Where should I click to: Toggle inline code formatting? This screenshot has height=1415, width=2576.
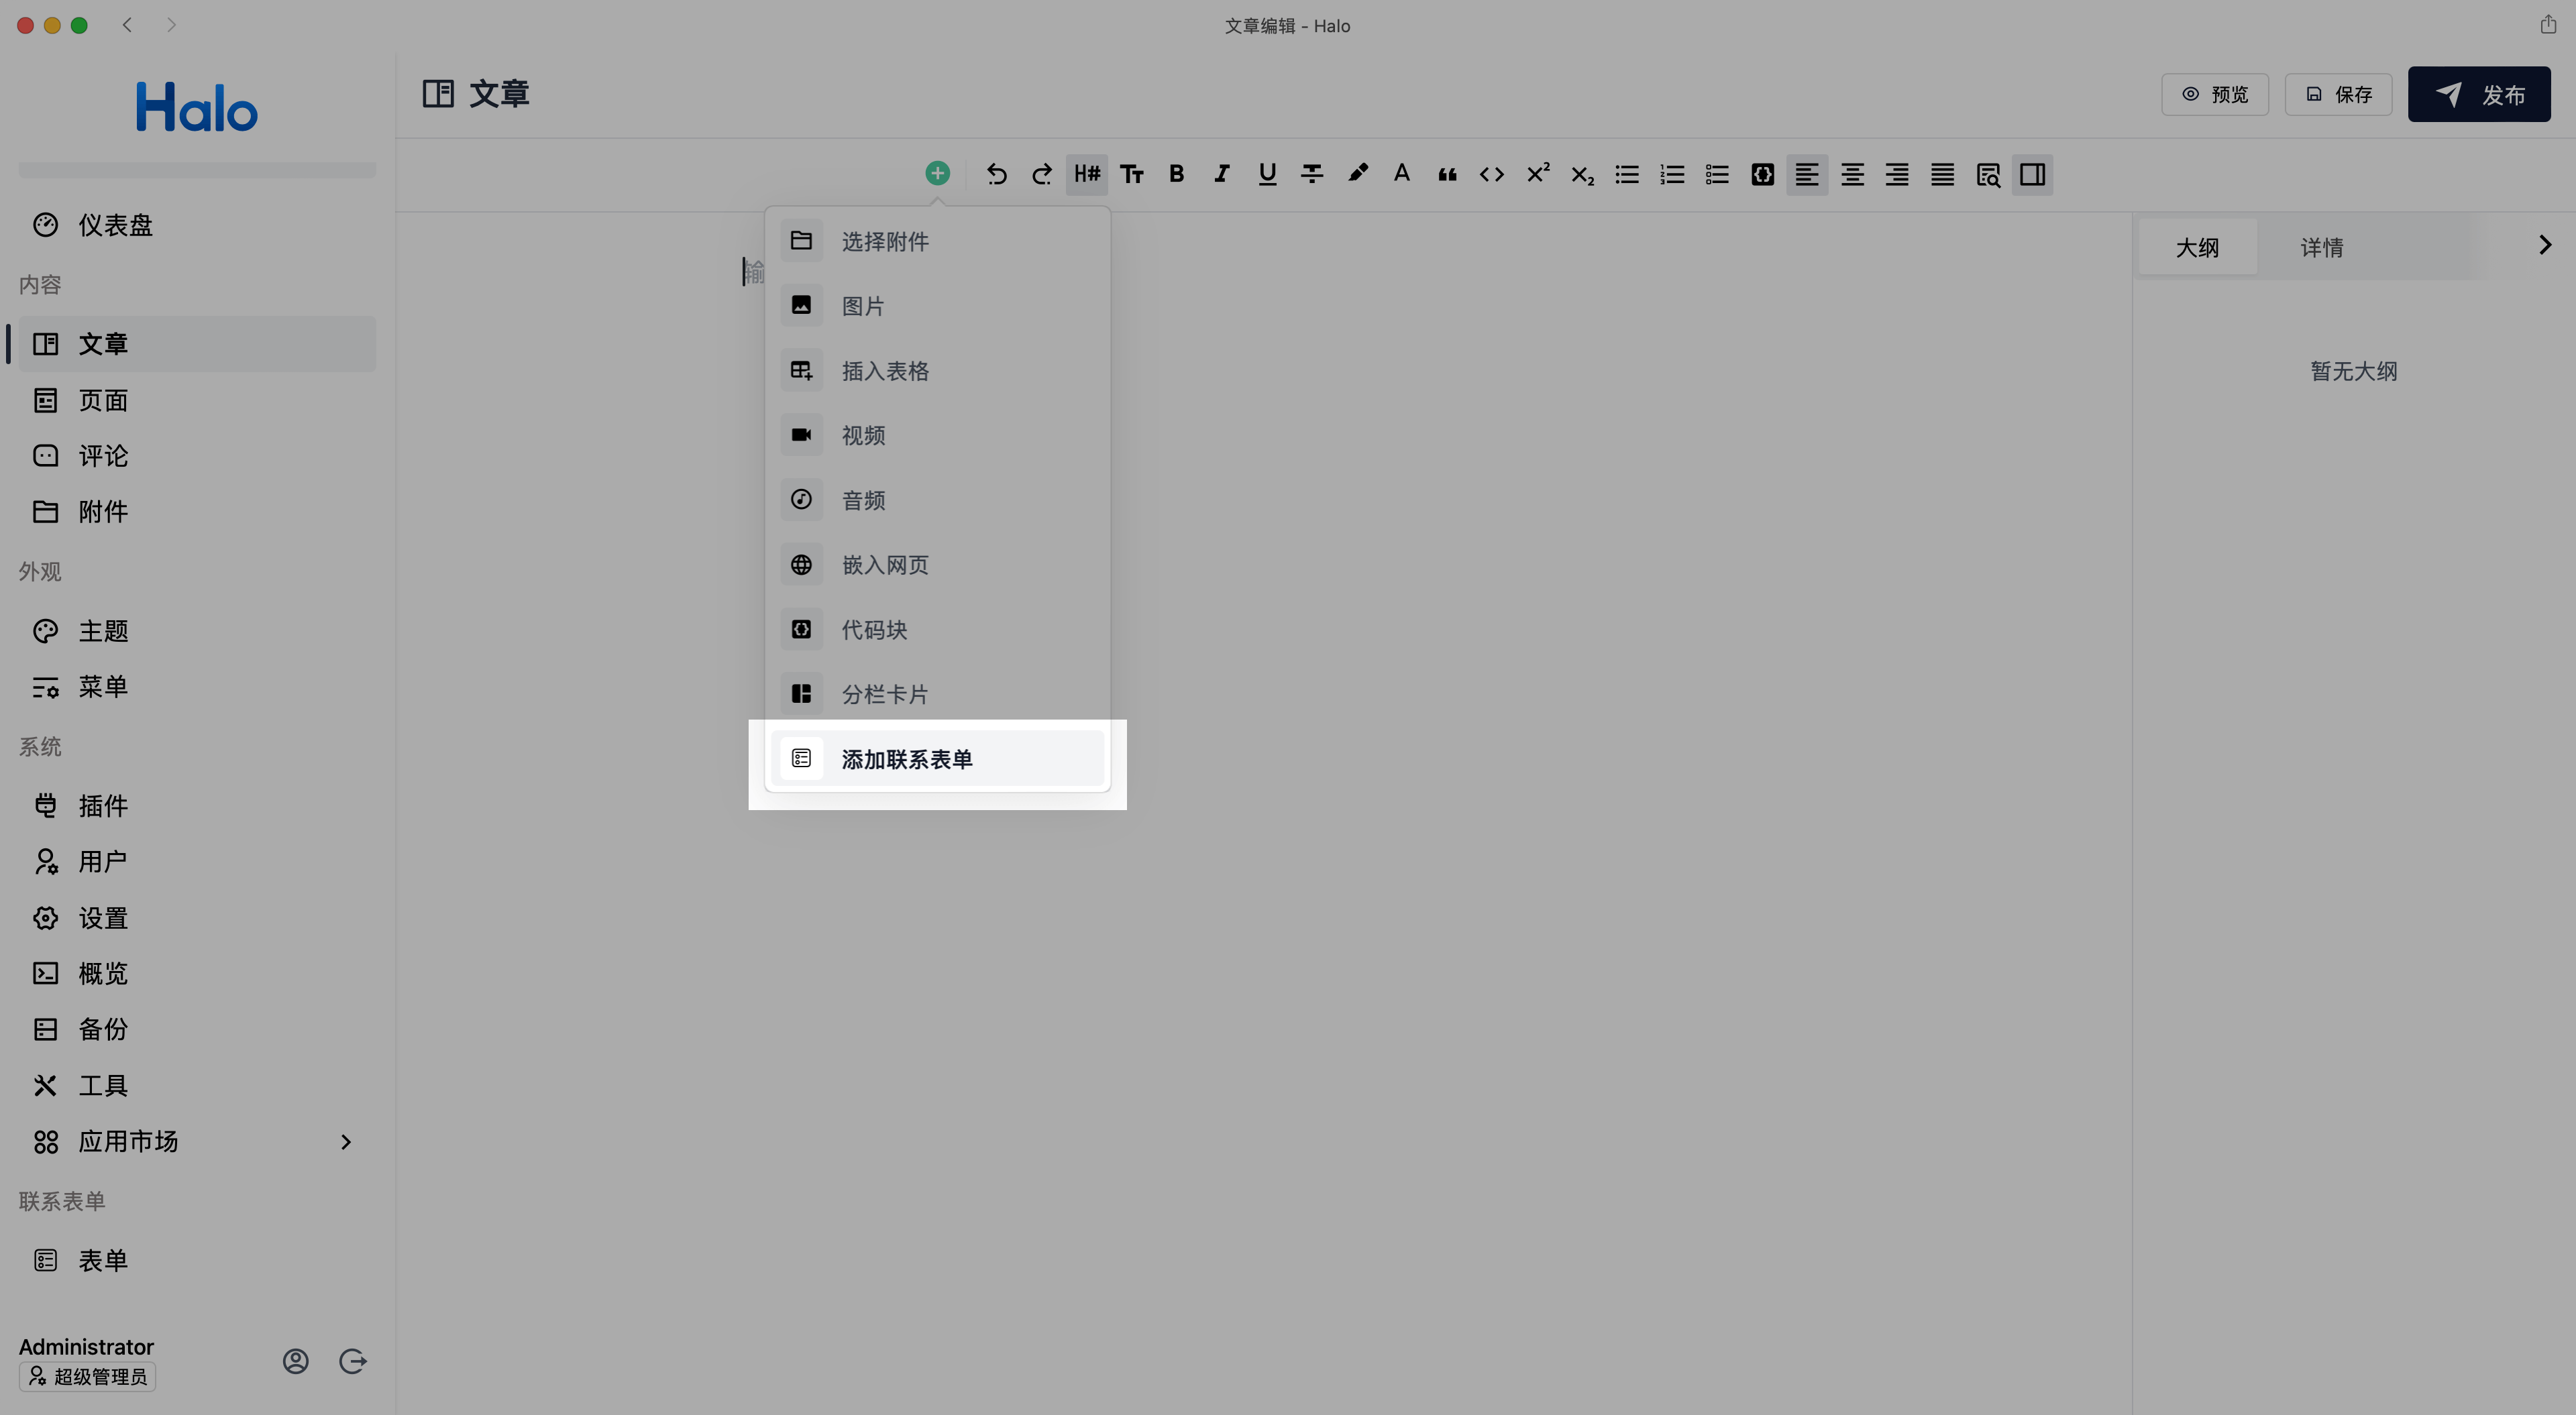[1492, 174]
